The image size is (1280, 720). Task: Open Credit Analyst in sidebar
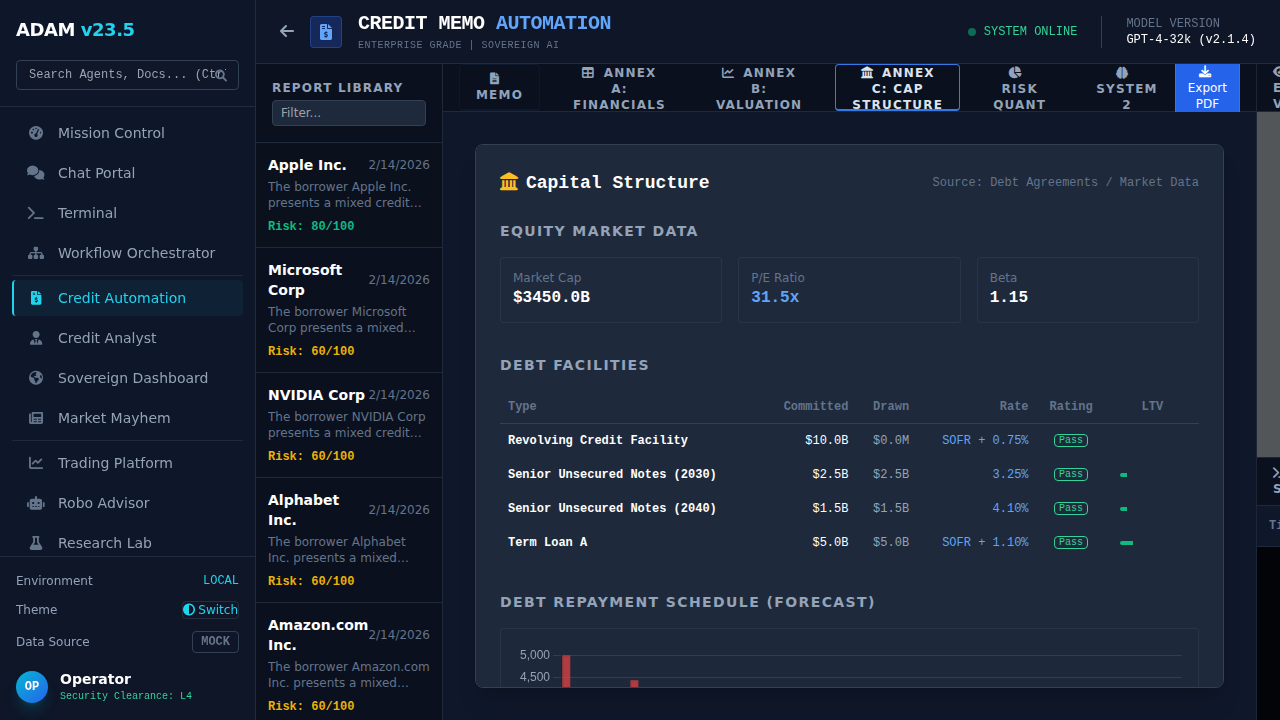[x=107, y=338]
